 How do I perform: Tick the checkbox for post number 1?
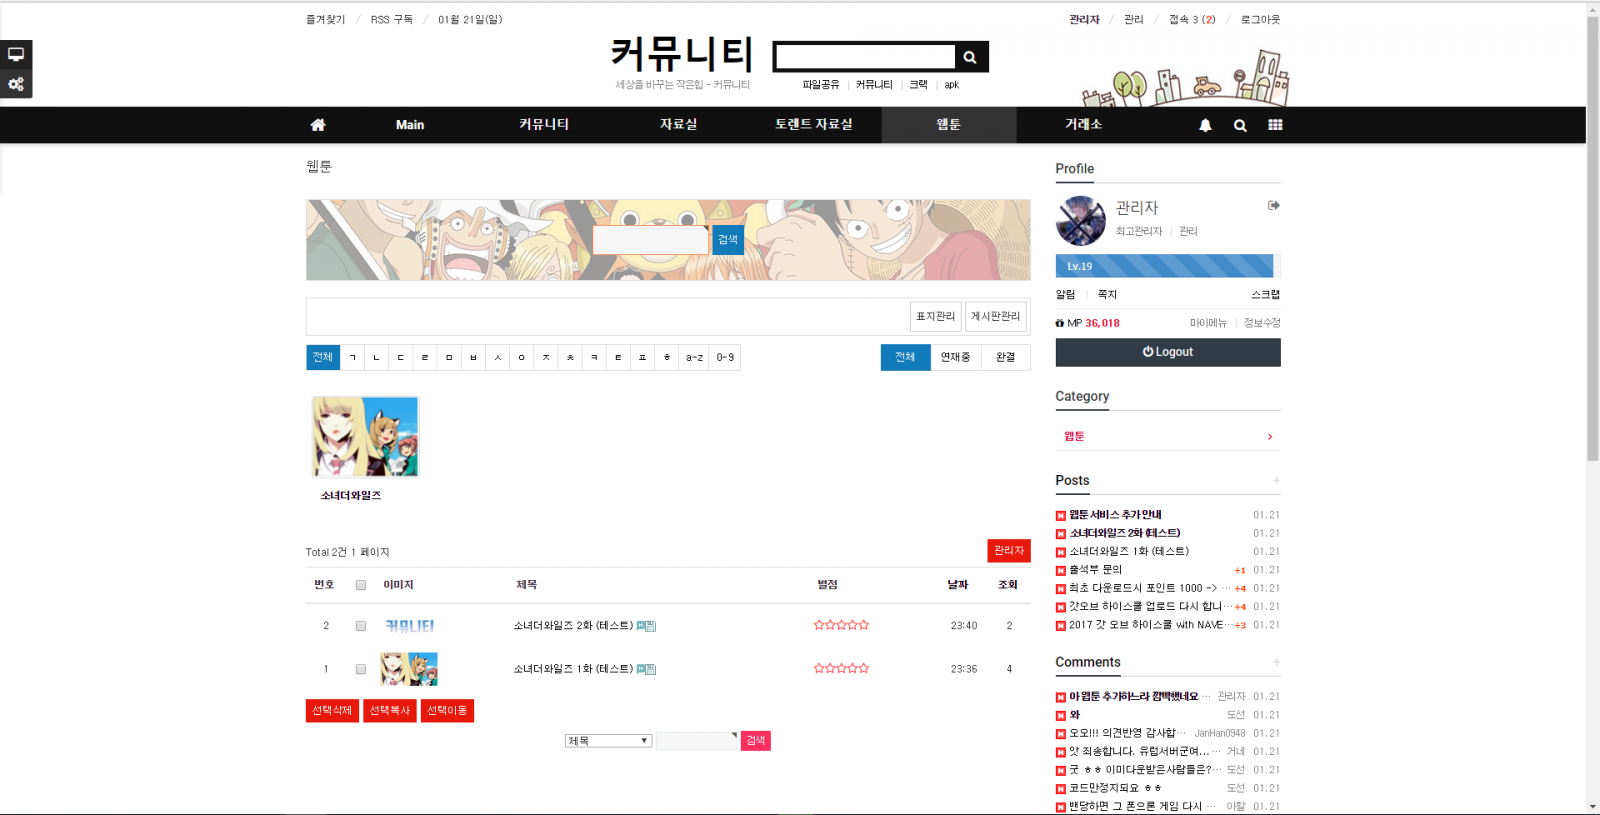pyautogui.click(x=361, y=669)
